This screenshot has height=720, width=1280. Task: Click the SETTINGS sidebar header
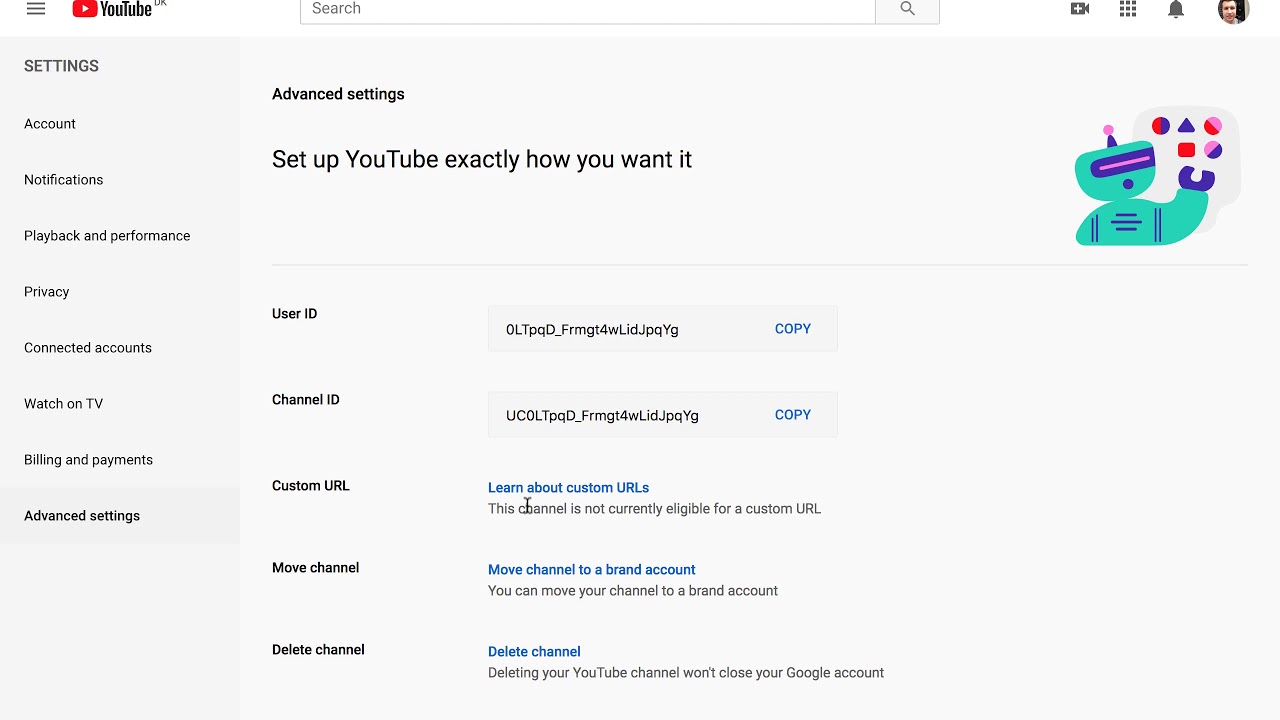coord(61,66)
